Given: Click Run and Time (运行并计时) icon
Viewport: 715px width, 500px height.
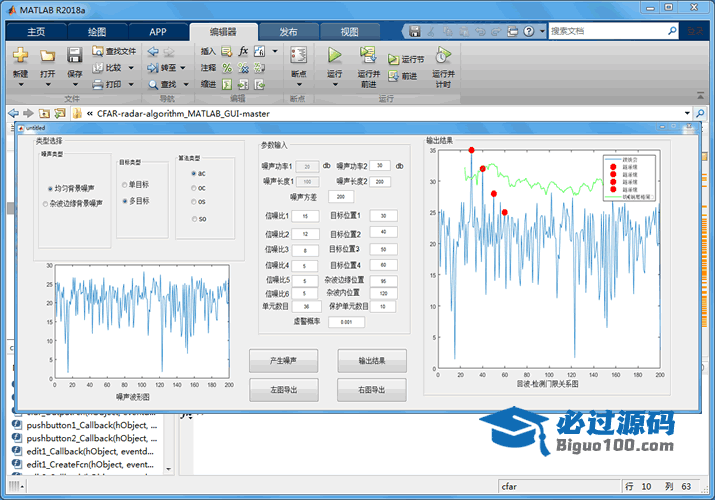Looking at the screenshot, I should click(443, 56).
